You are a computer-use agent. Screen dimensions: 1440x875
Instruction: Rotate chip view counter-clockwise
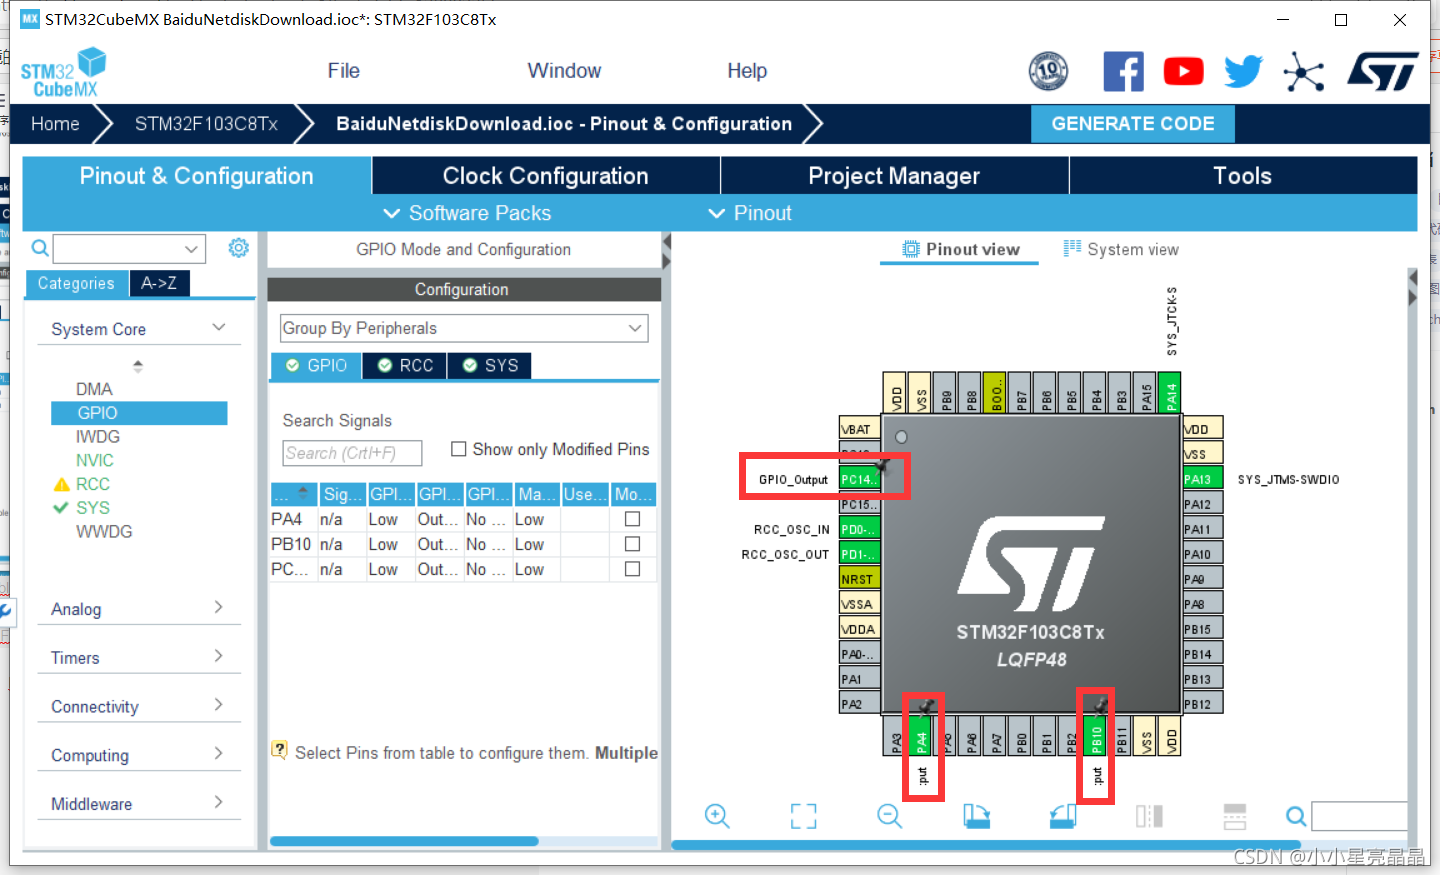pos(1063,816)
